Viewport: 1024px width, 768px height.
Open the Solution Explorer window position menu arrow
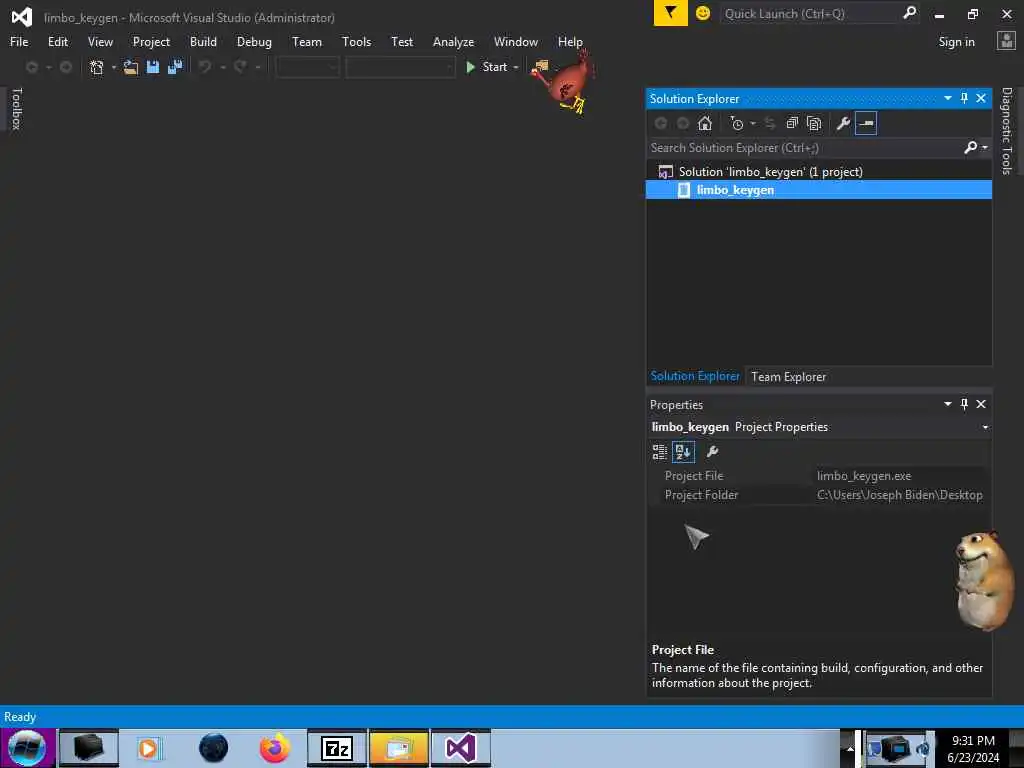pos(948,98)
